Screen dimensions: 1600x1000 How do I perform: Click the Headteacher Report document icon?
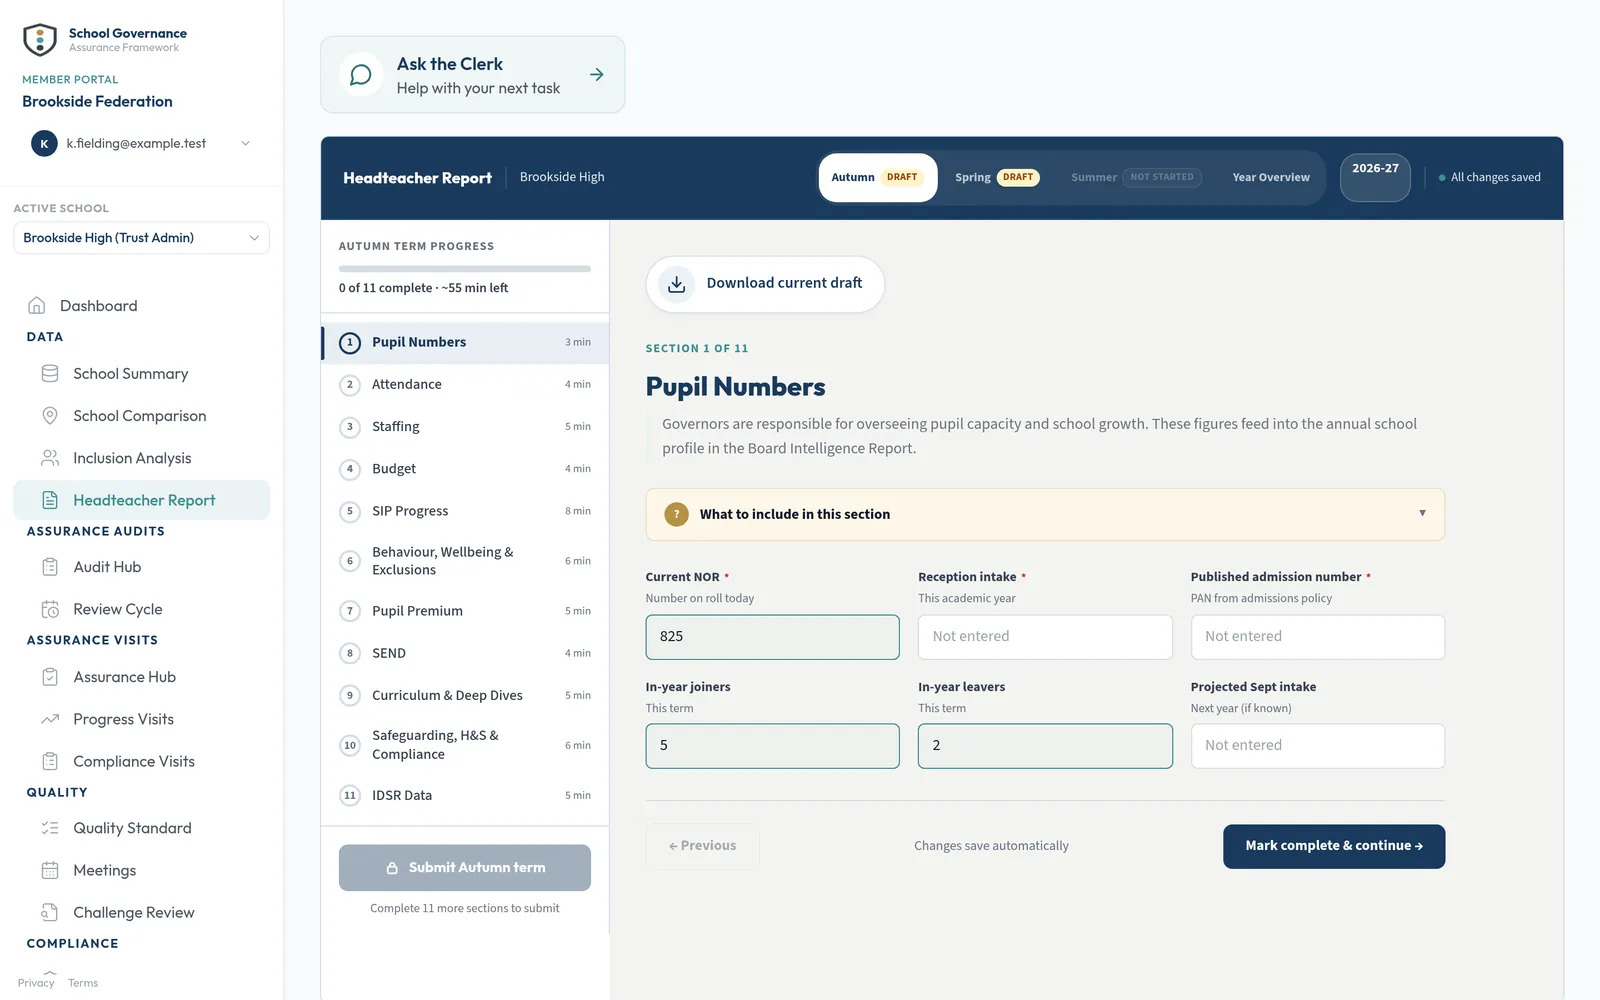(50, 500)
